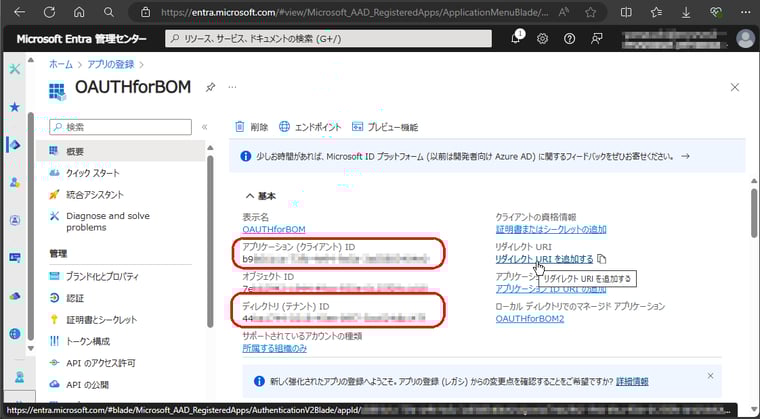
Task: Pin OAUTHforBOM blade with pin icon
Action: pos(210,87)
